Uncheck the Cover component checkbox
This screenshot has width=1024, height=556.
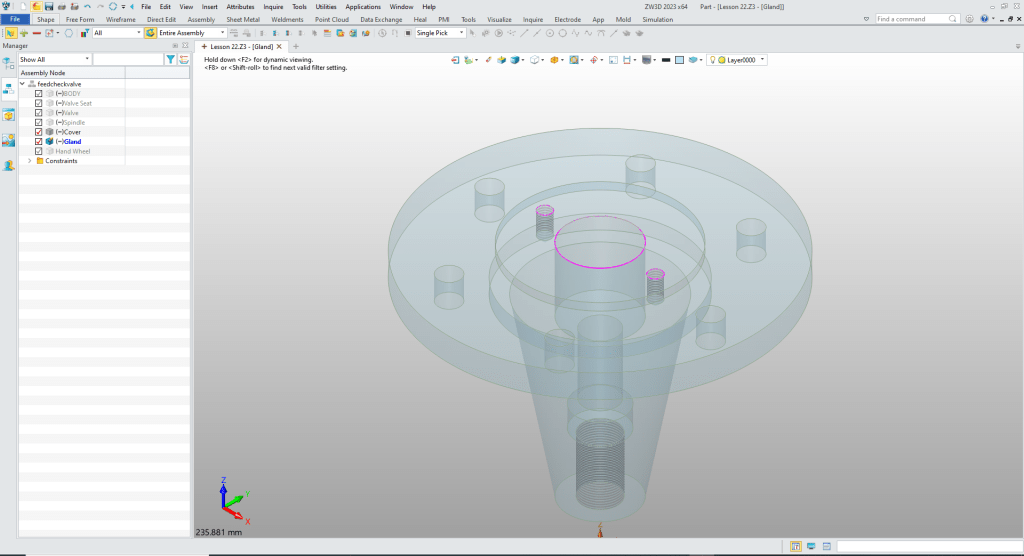(39, 132)
